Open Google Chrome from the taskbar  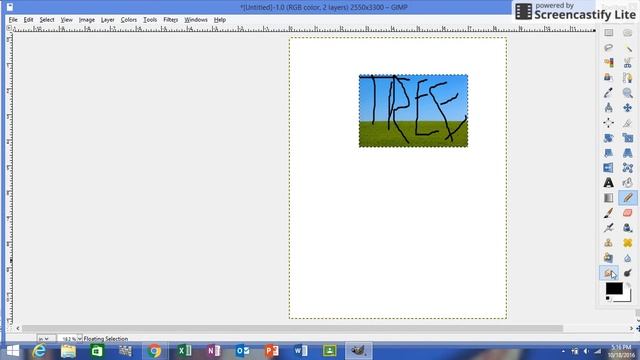[154, 351]
